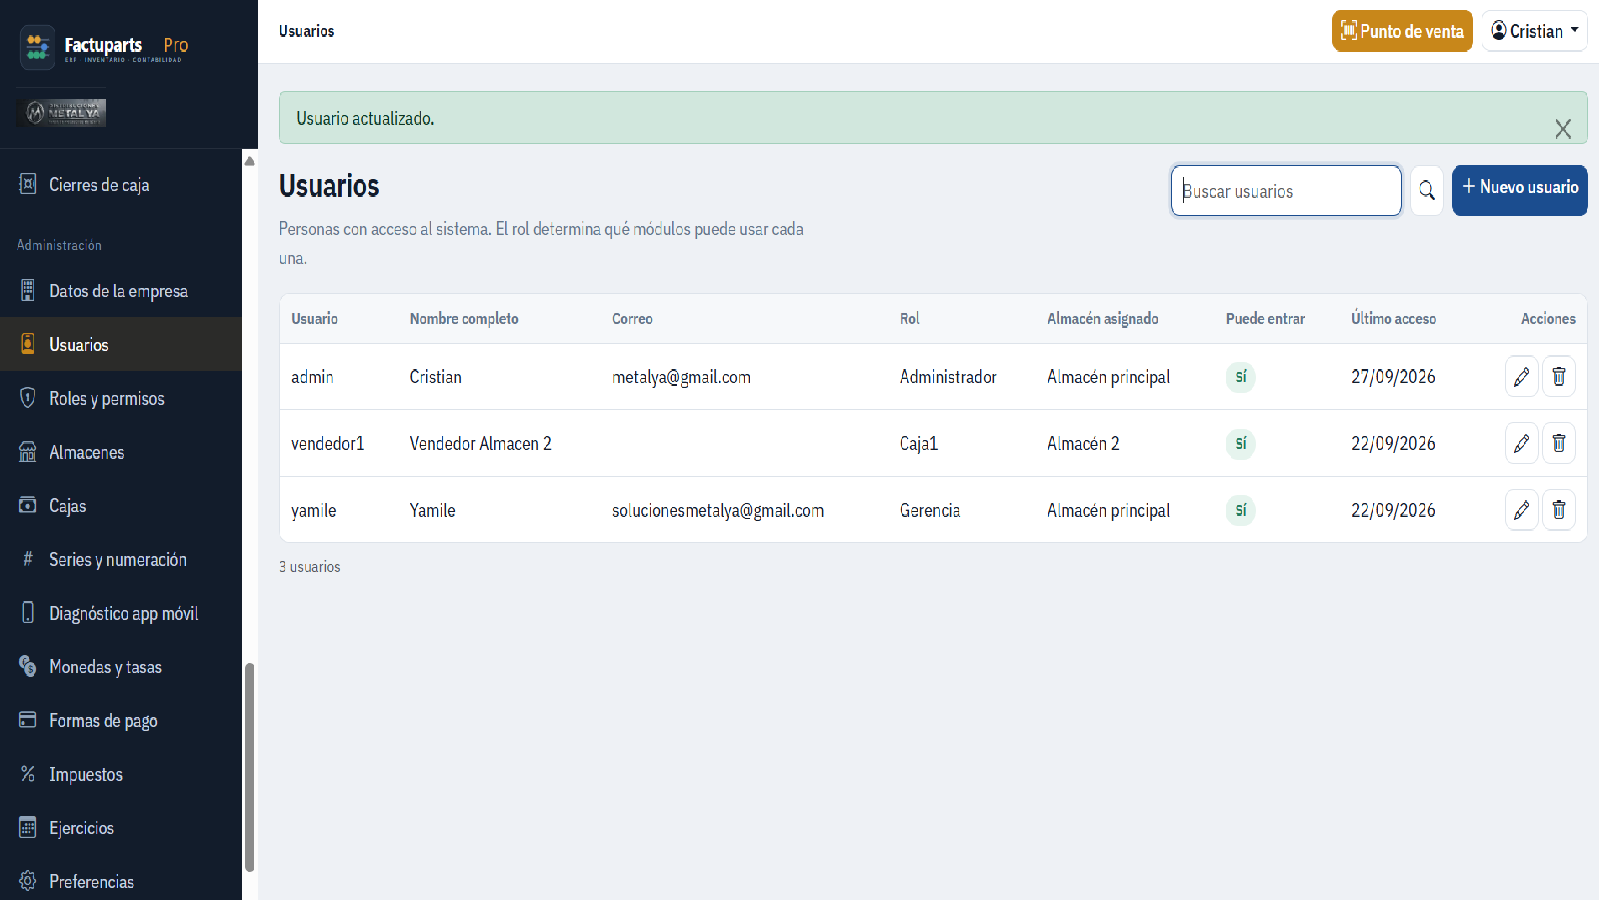The width and height of the screenshot is (1599, 900).
Task: Dismiss the 'Usuario actualizado' alert
Action: tap(1563, 129)
